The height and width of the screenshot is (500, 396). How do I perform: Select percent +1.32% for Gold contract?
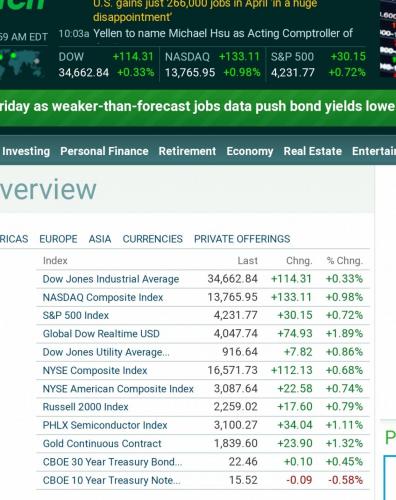344,443
